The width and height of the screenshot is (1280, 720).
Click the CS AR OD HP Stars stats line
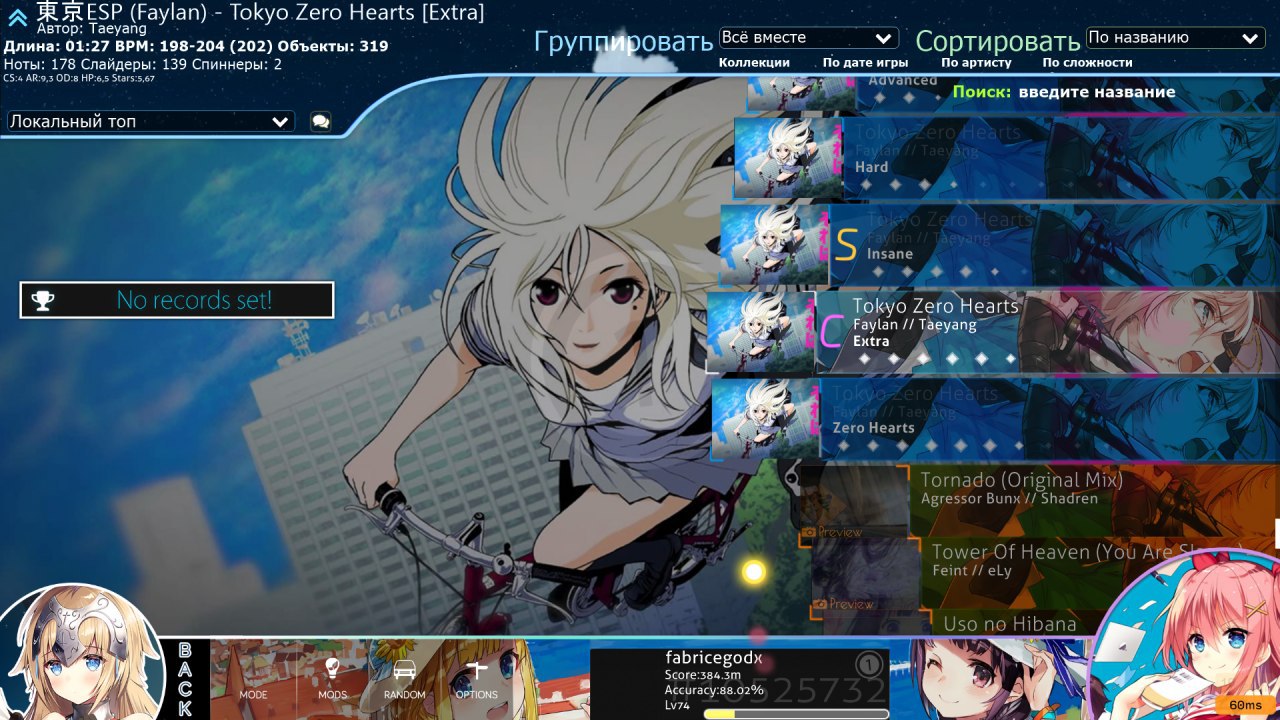(79, 78)
